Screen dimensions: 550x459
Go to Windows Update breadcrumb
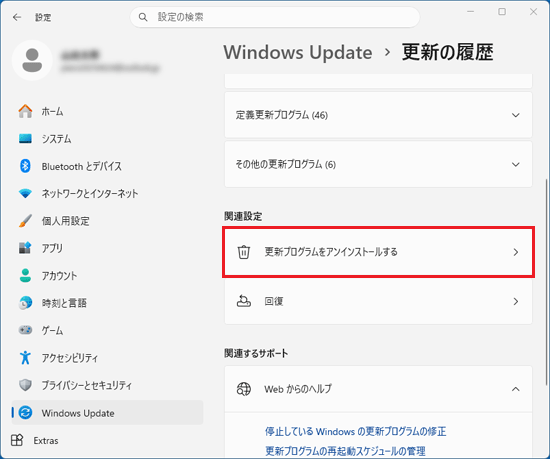coord(298,52)
